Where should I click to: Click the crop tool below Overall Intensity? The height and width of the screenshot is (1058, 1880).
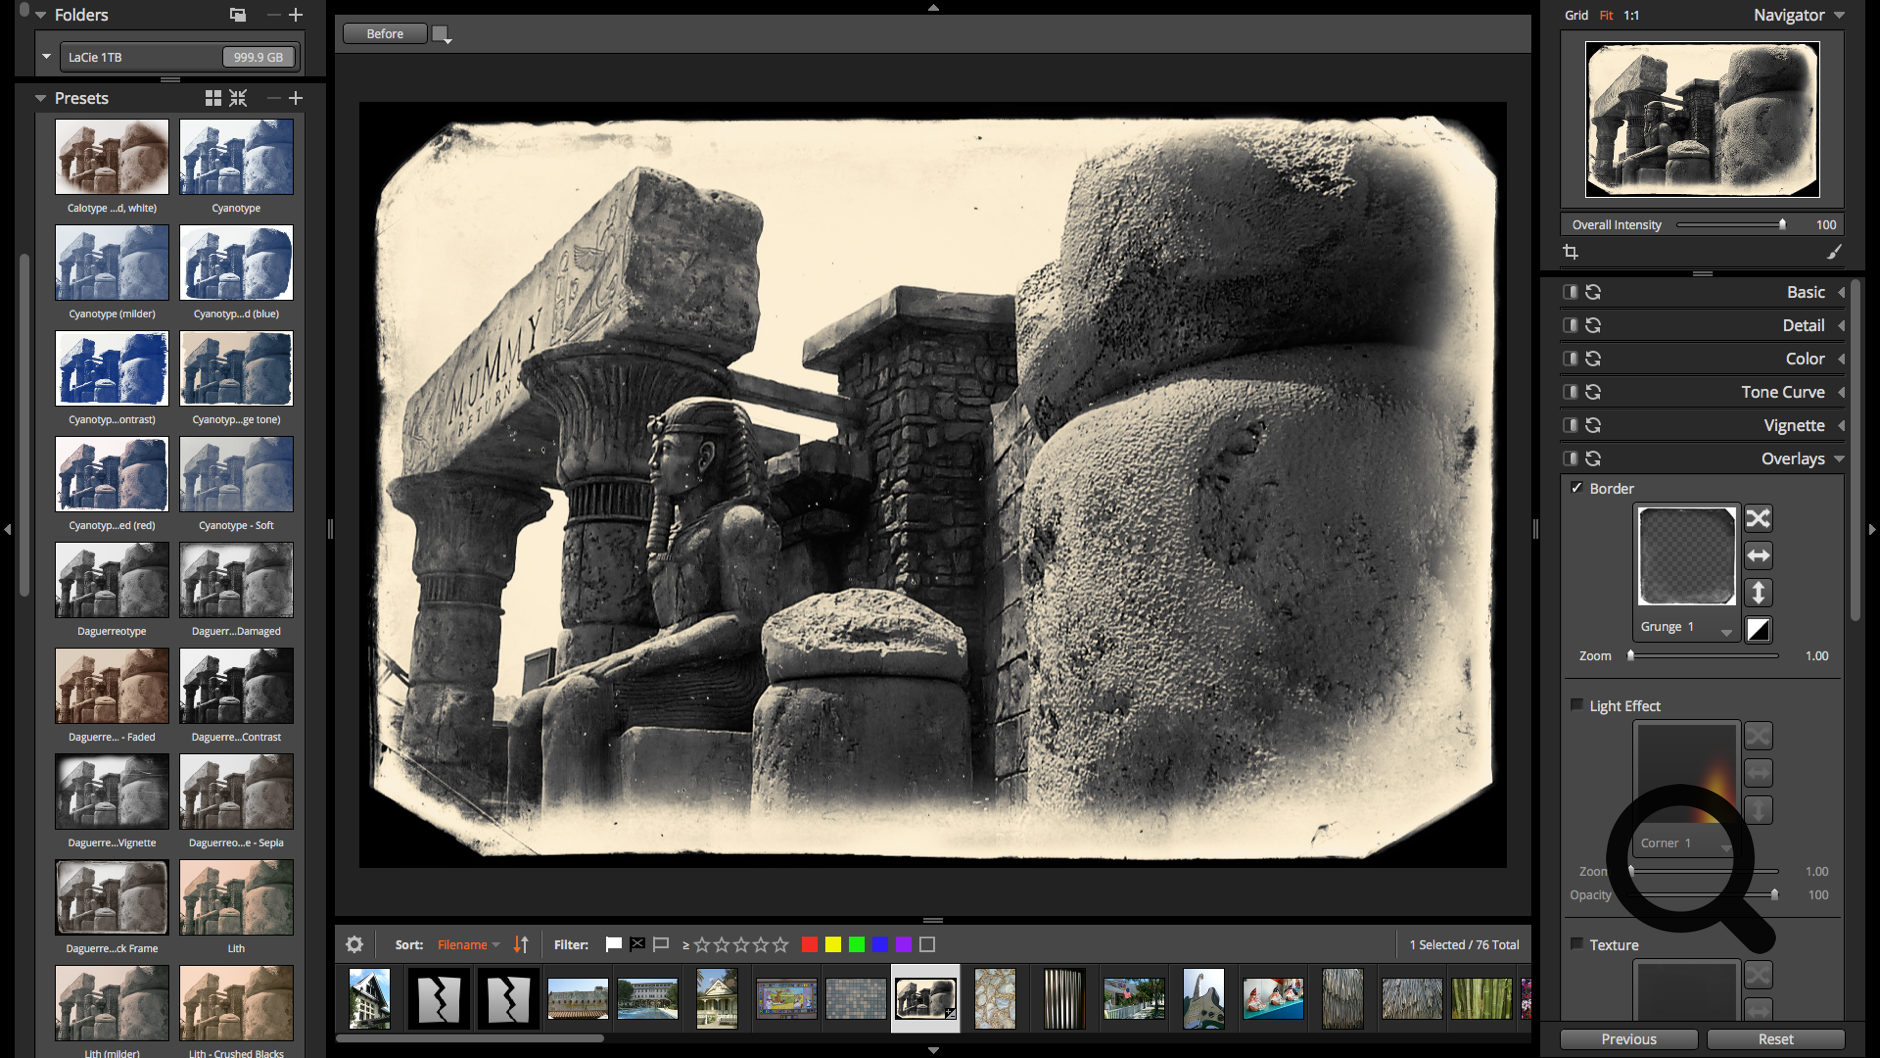coord(1570,252)
